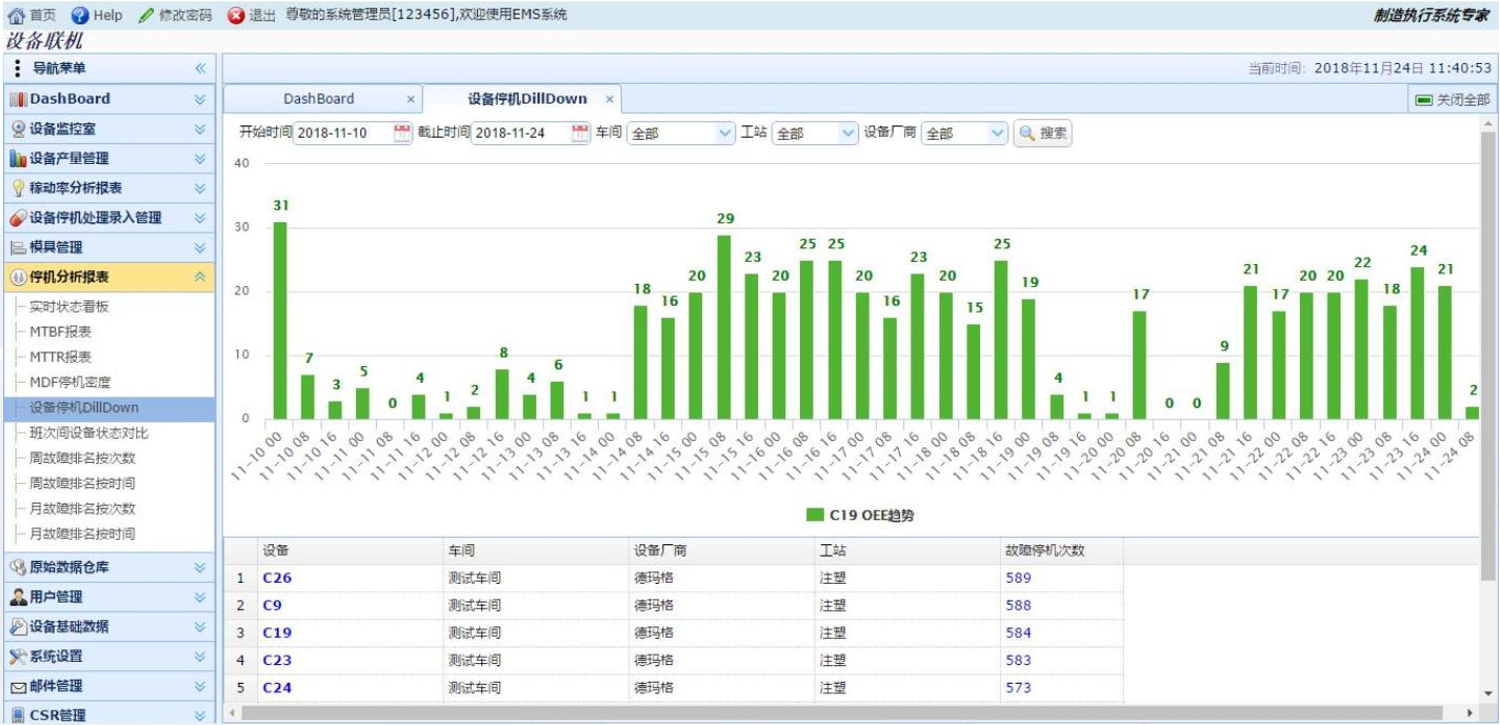Viewport: 1500px width, 725px height.
Task: Open the 车间 dropdown list
Action: click(725, 133)
